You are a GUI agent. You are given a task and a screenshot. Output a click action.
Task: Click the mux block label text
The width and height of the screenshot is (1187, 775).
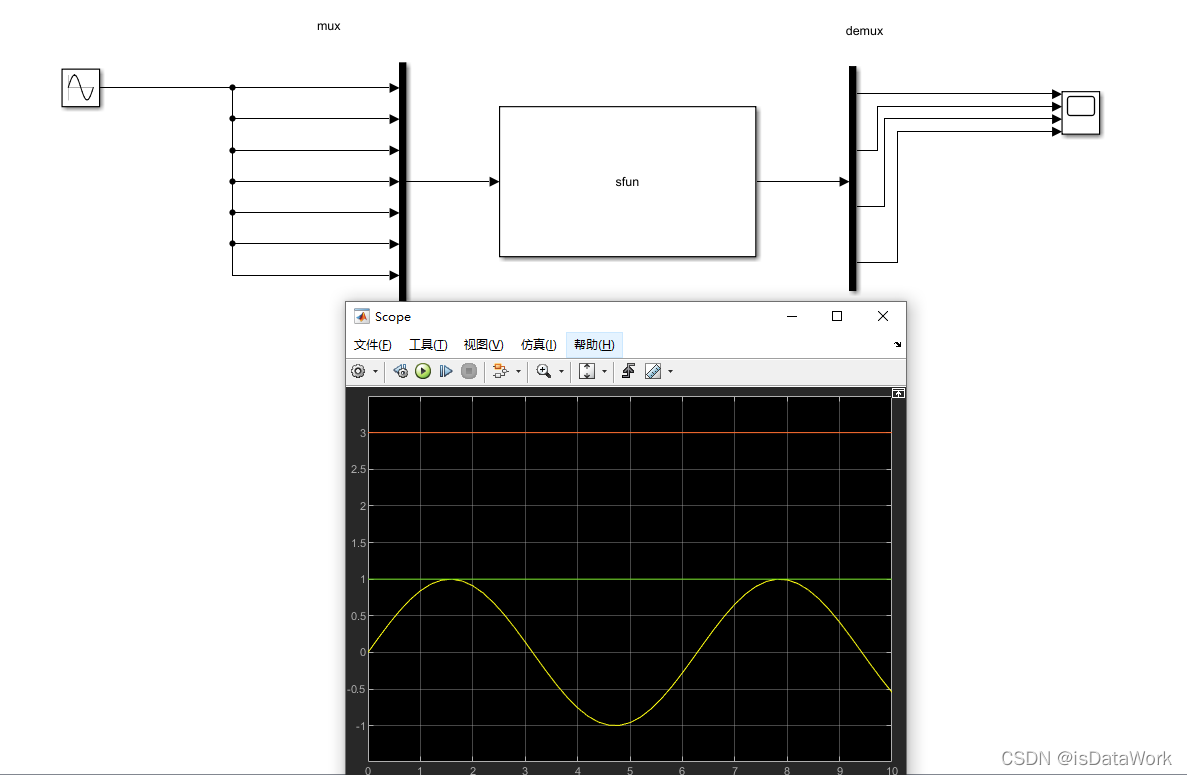329,26
